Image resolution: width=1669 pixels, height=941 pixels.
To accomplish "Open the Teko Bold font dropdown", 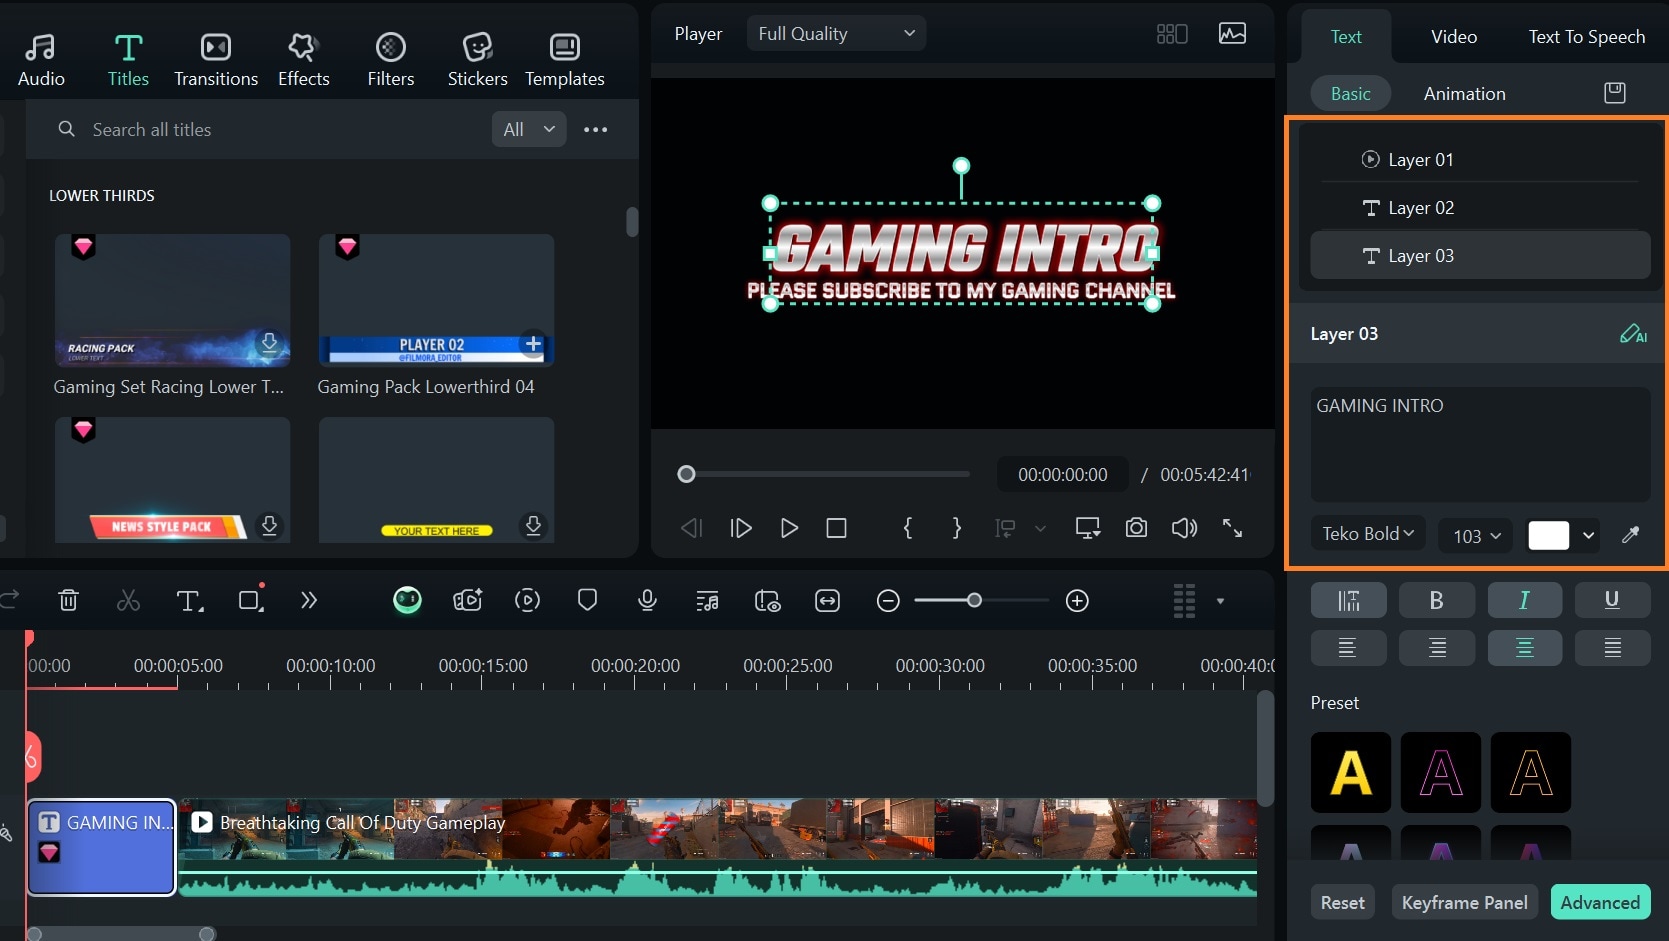I will 1368,534.
